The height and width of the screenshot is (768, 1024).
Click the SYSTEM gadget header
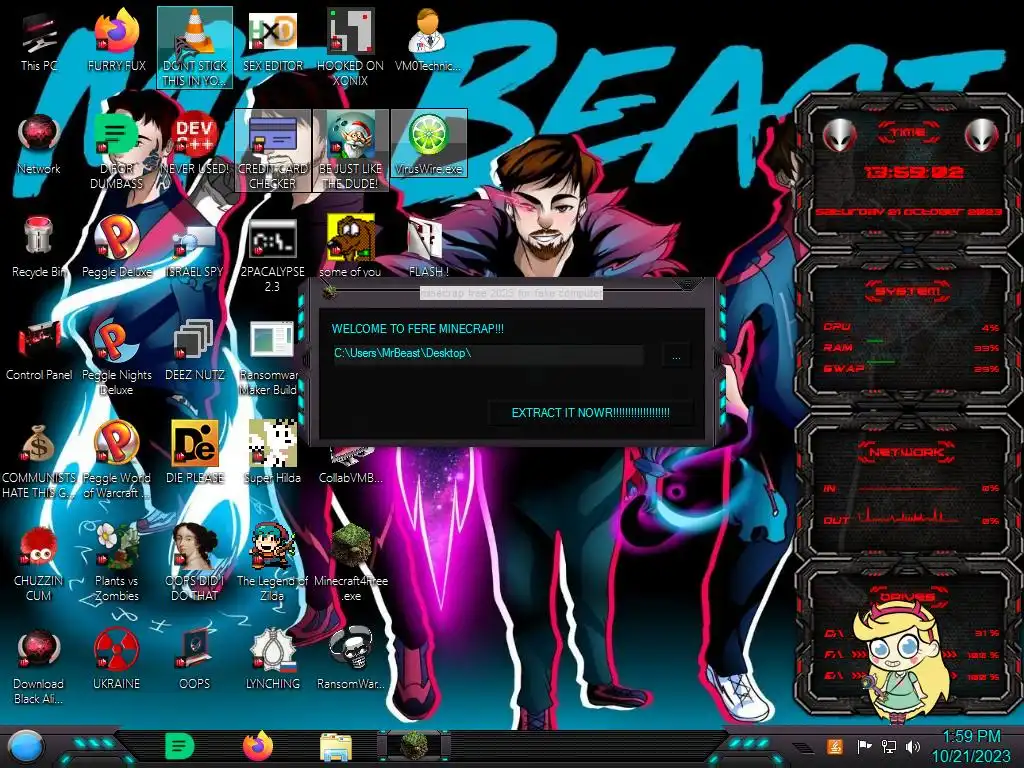click(x=908, y=291)
